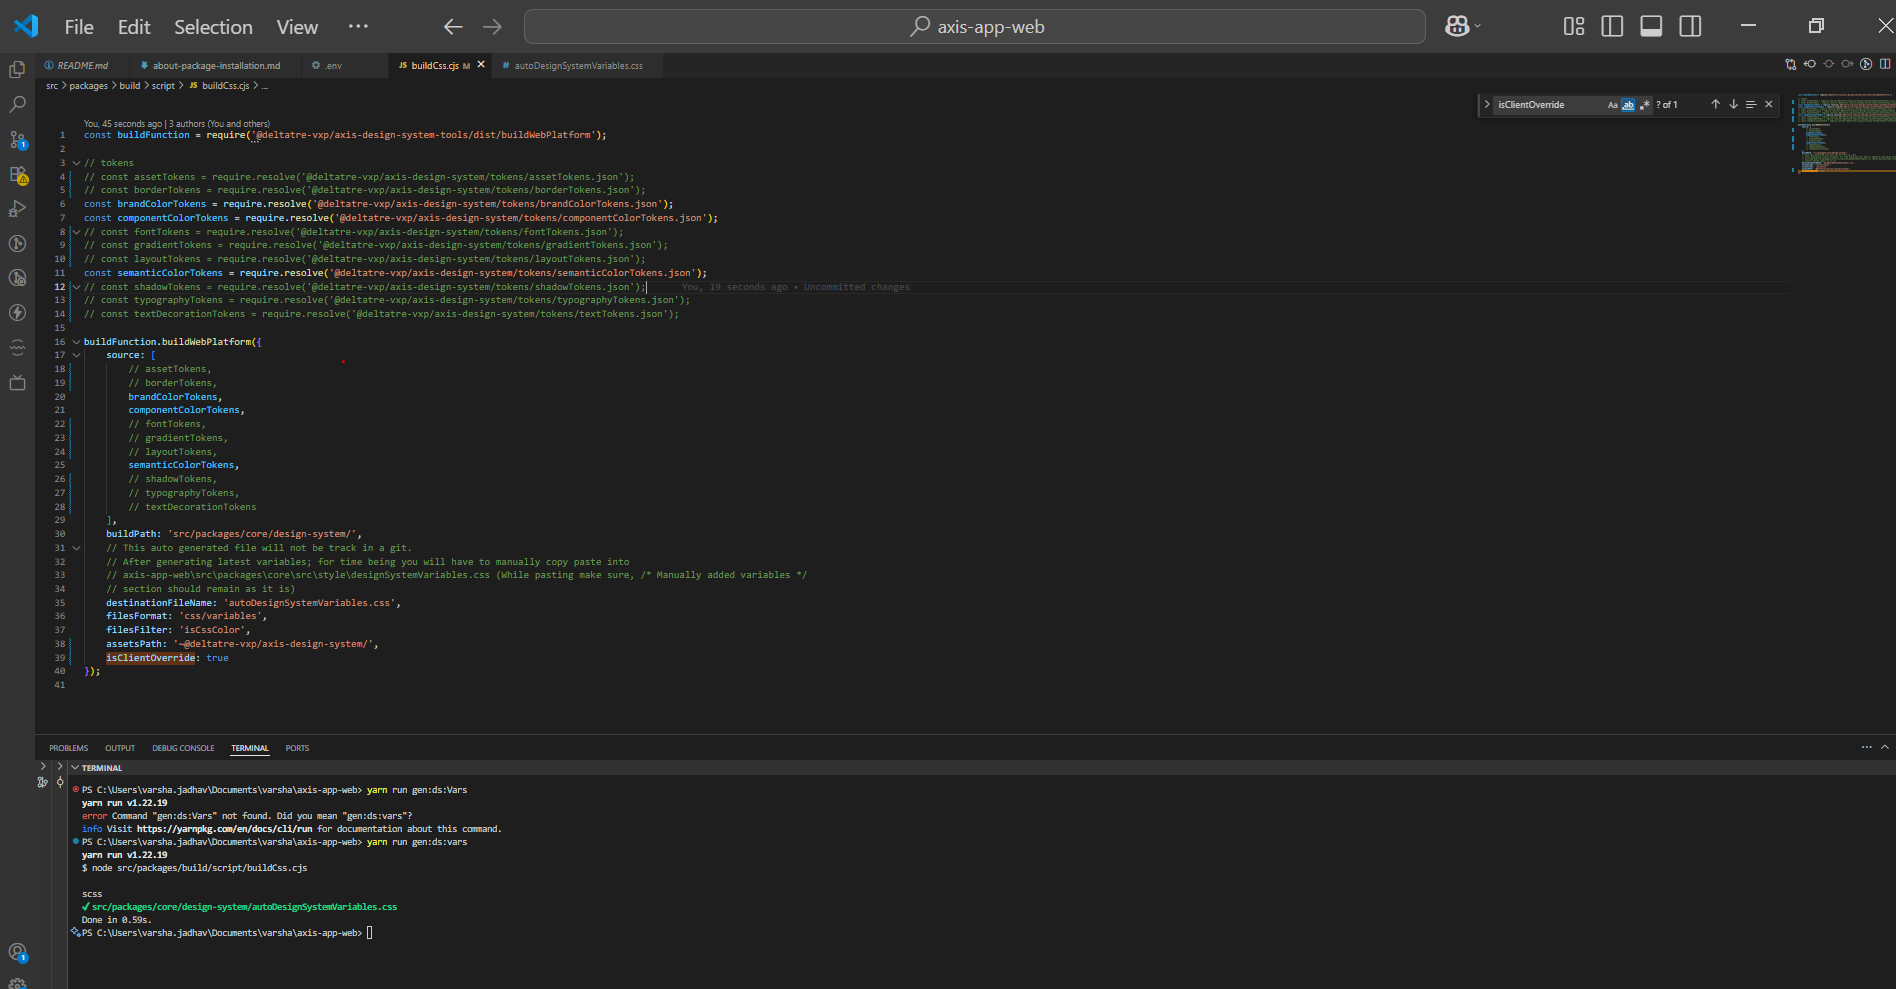Click the generated autoDesignSystemVariables.css path in terminal

244,907
